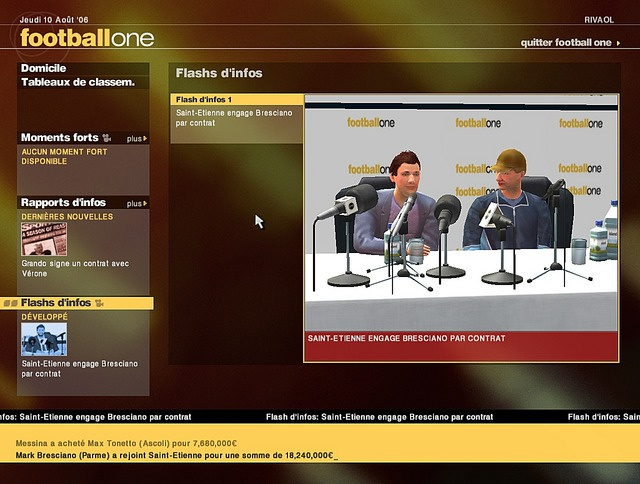640x484 pixels.
Task: Click the camera icon beside Flashs d'infos
Action: point(99,303)
